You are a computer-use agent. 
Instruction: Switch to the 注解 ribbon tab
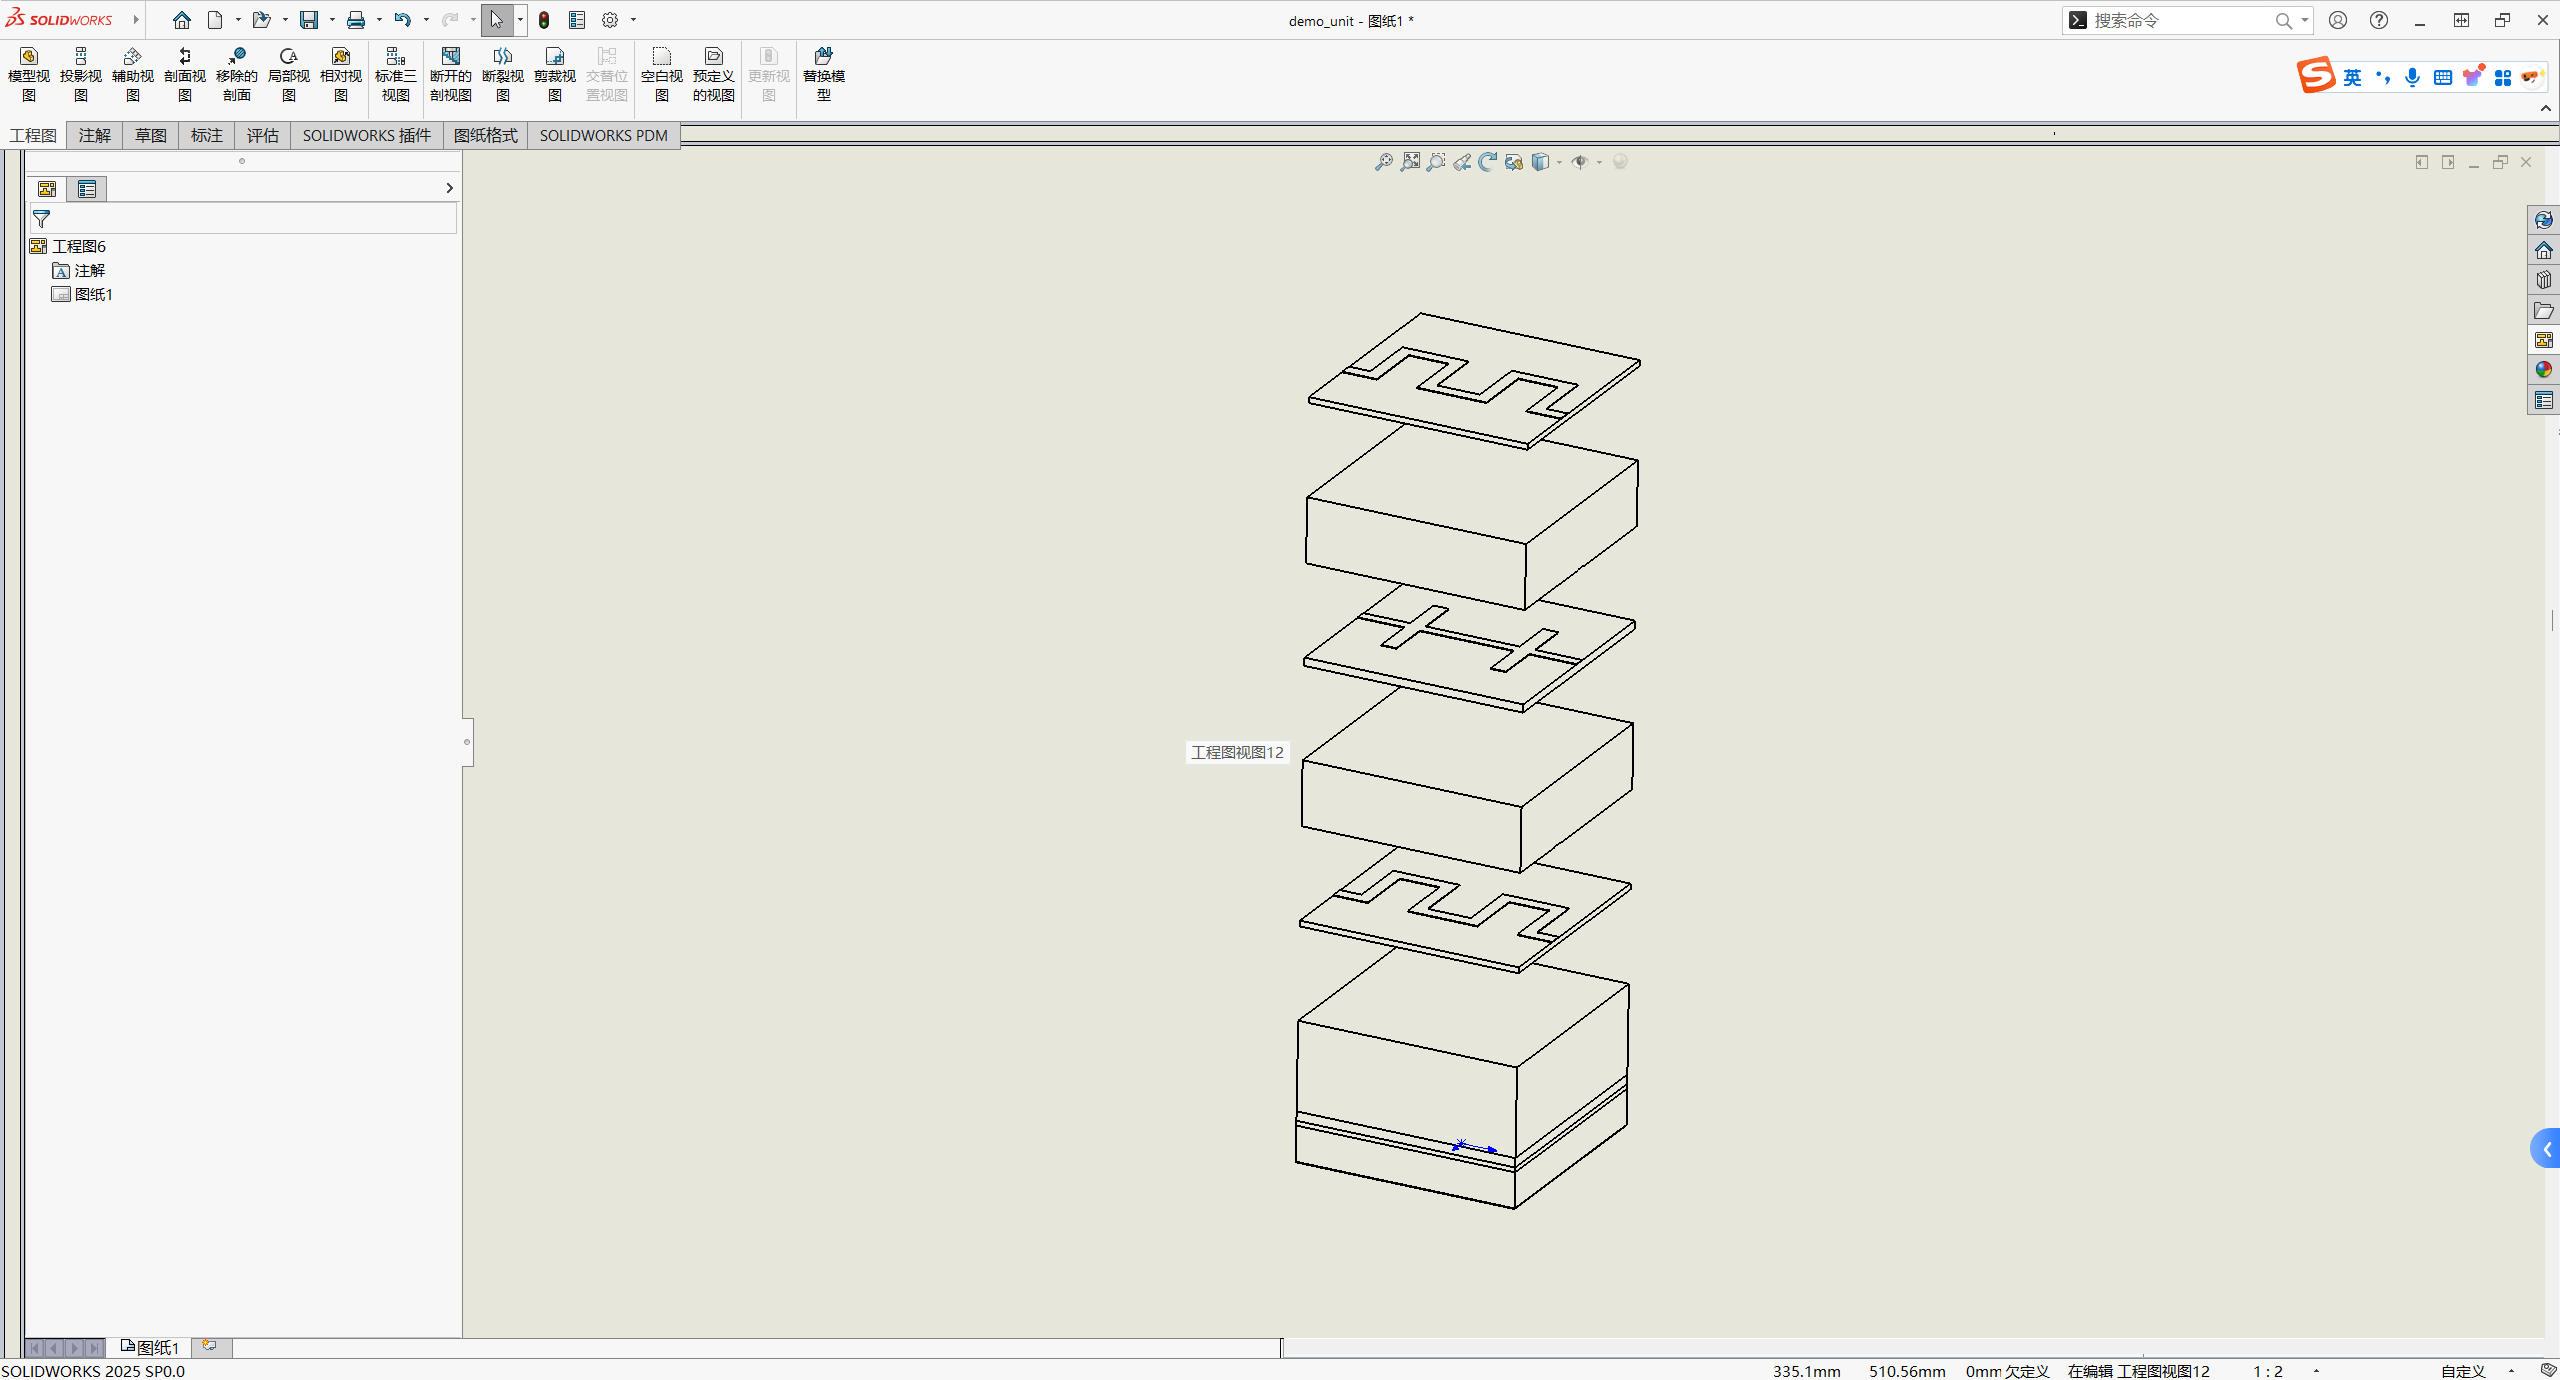pyautogui.click(x=94, y=135)
